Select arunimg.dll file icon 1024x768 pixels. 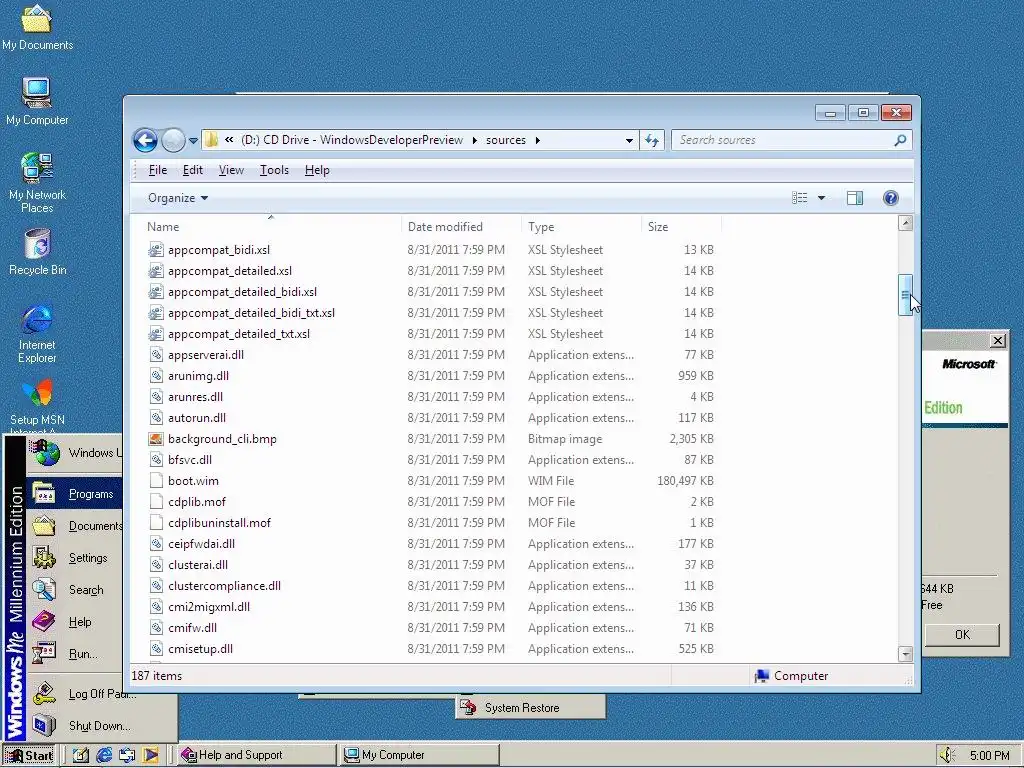click(155, 376)
